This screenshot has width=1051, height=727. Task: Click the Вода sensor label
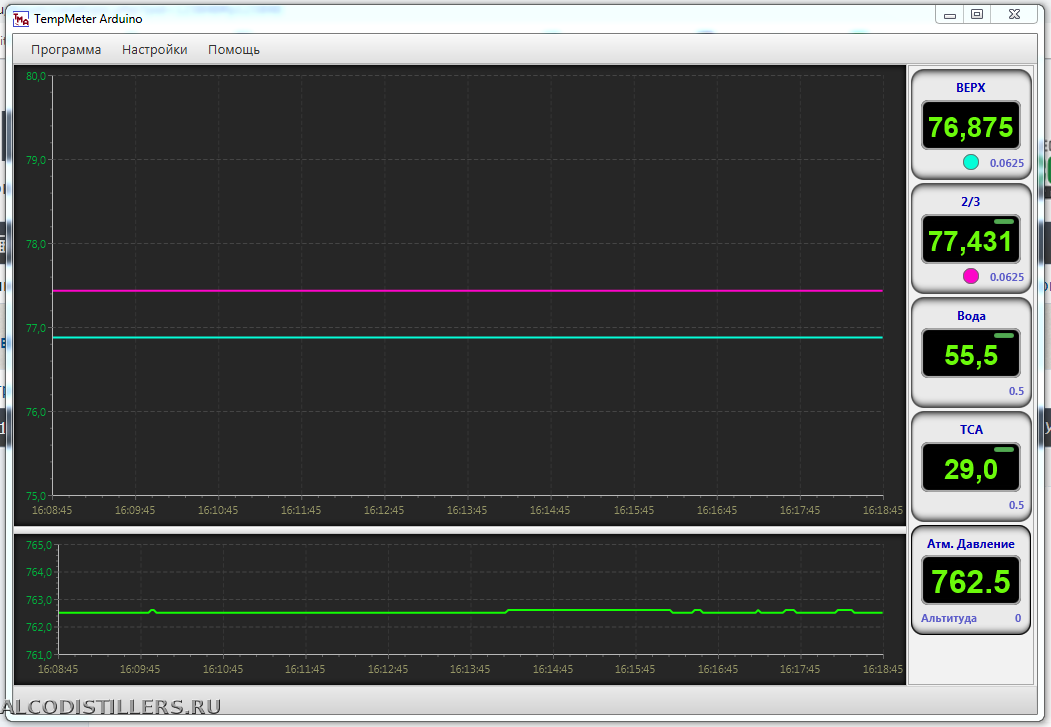click(971, 316)
